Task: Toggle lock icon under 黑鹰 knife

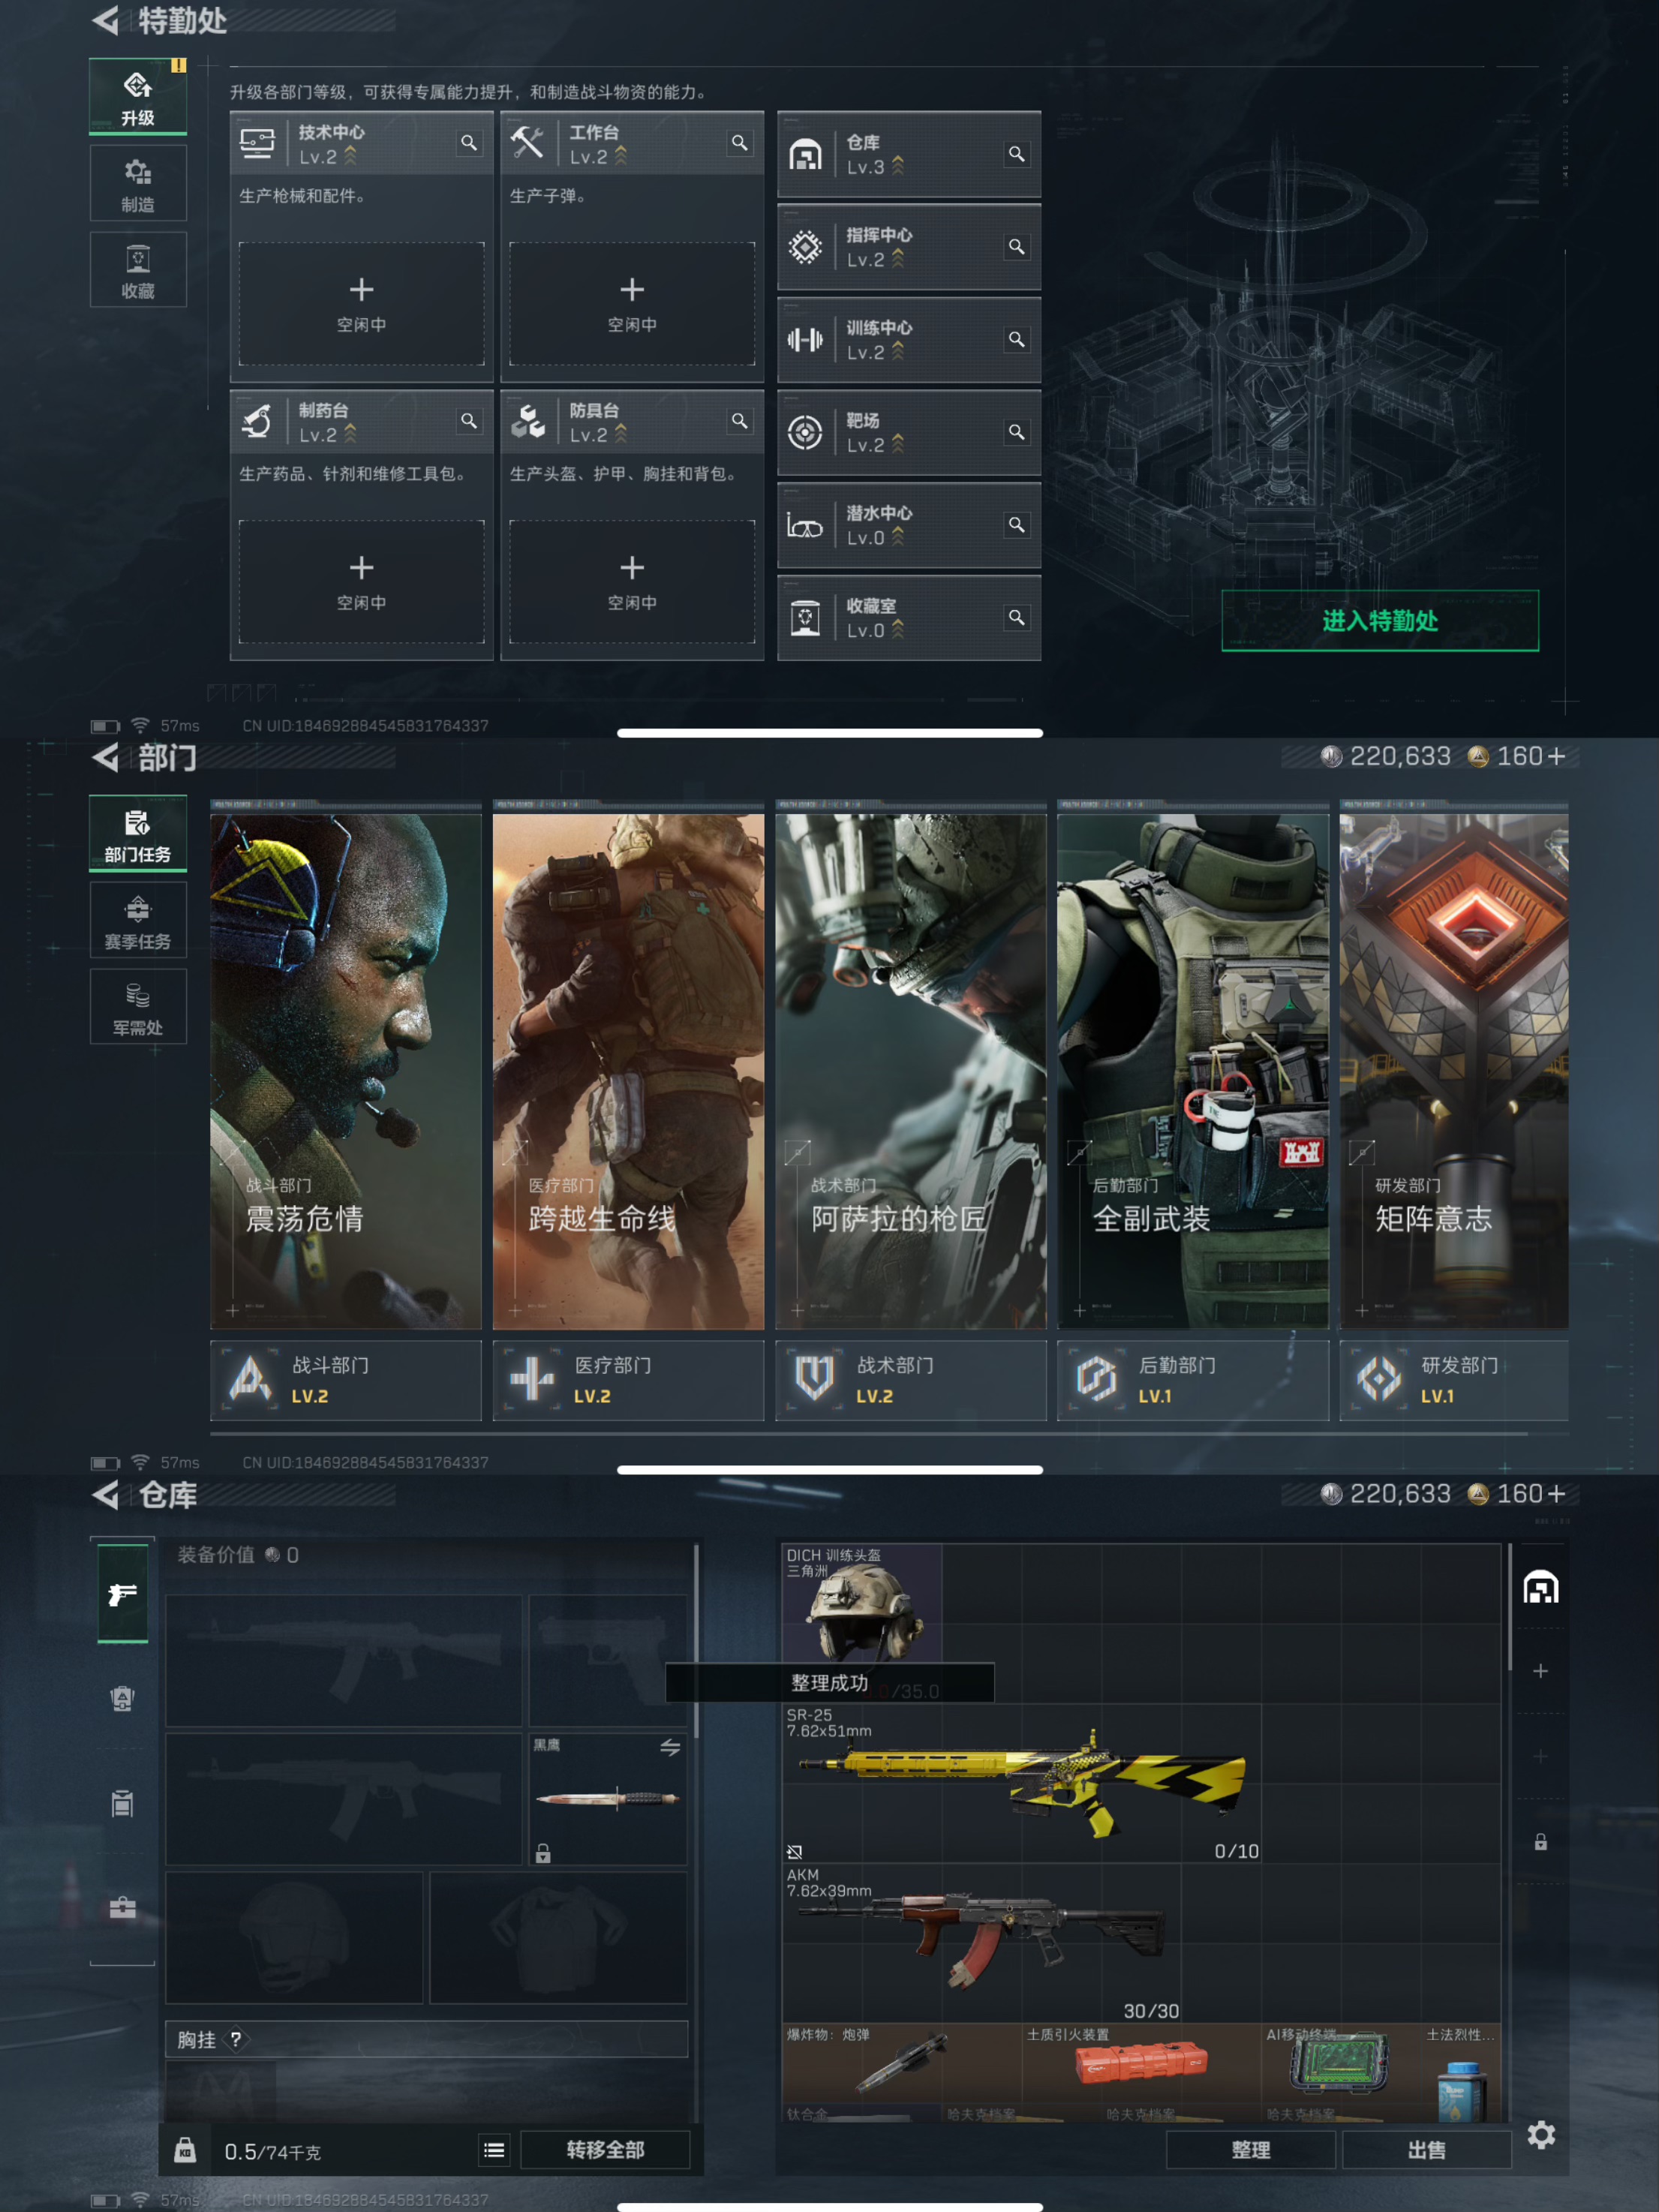Action: 543,1853
